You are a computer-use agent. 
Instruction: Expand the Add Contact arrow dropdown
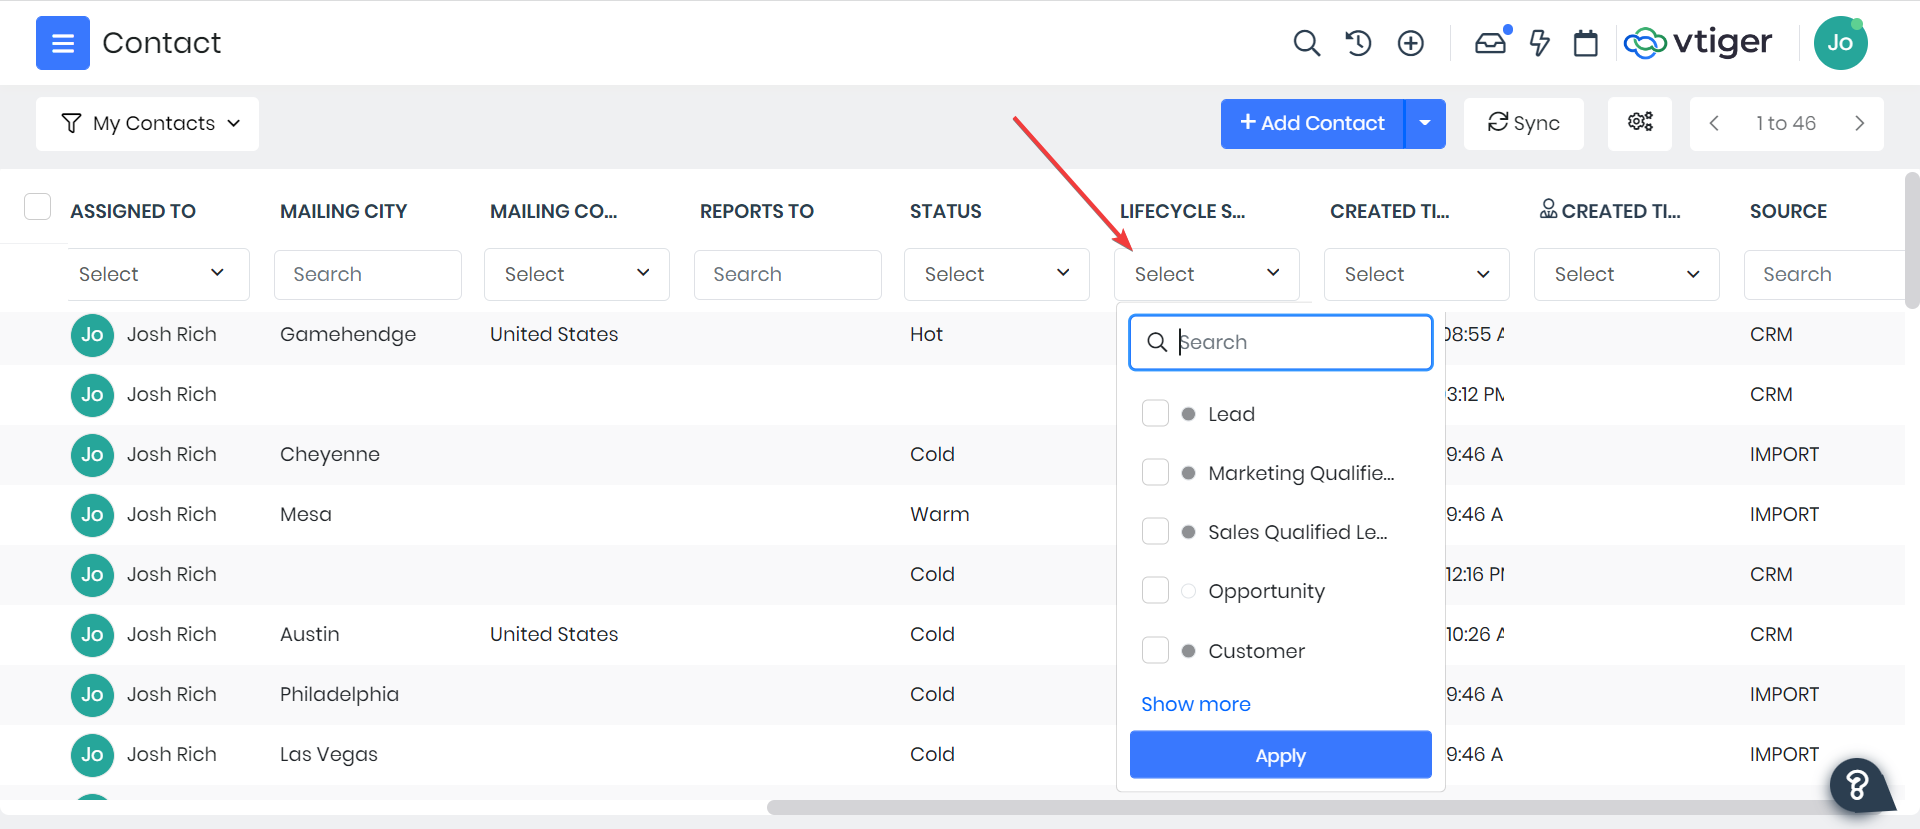coord(1425,123)
